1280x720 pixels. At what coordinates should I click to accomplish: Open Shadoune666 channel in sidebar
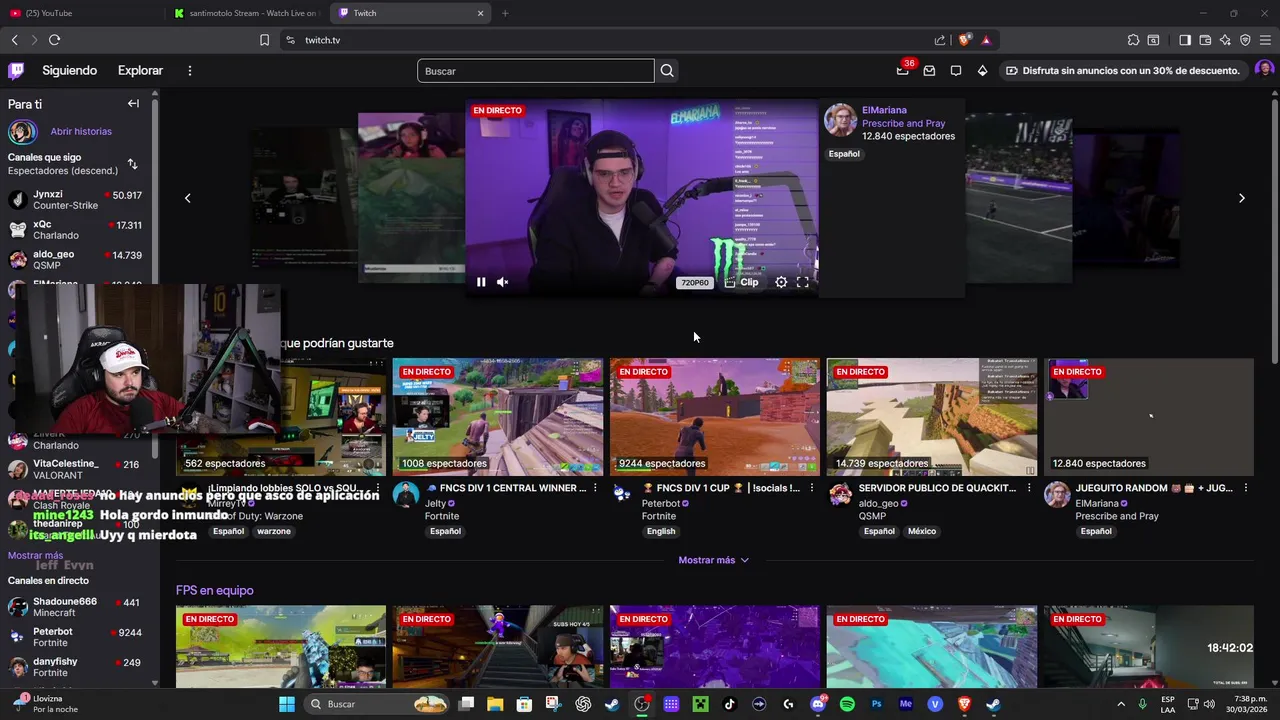tap(76, 607)
